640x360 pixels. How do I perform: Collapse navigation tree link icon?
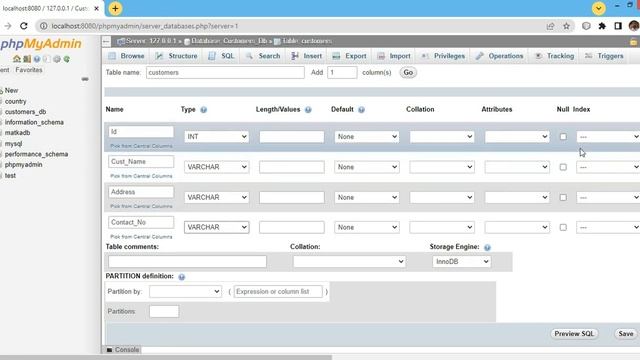pos(85,79)
